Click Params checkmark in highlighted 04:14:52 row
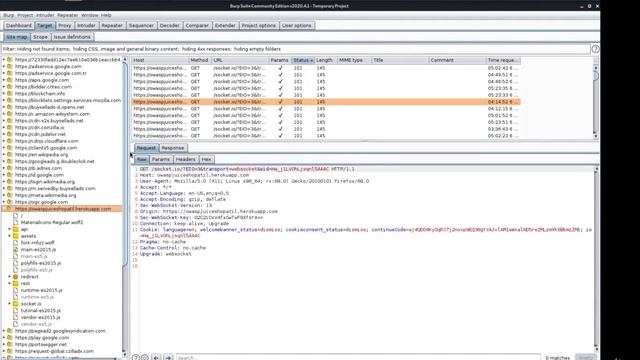The image size is (640, 360). 280,102
